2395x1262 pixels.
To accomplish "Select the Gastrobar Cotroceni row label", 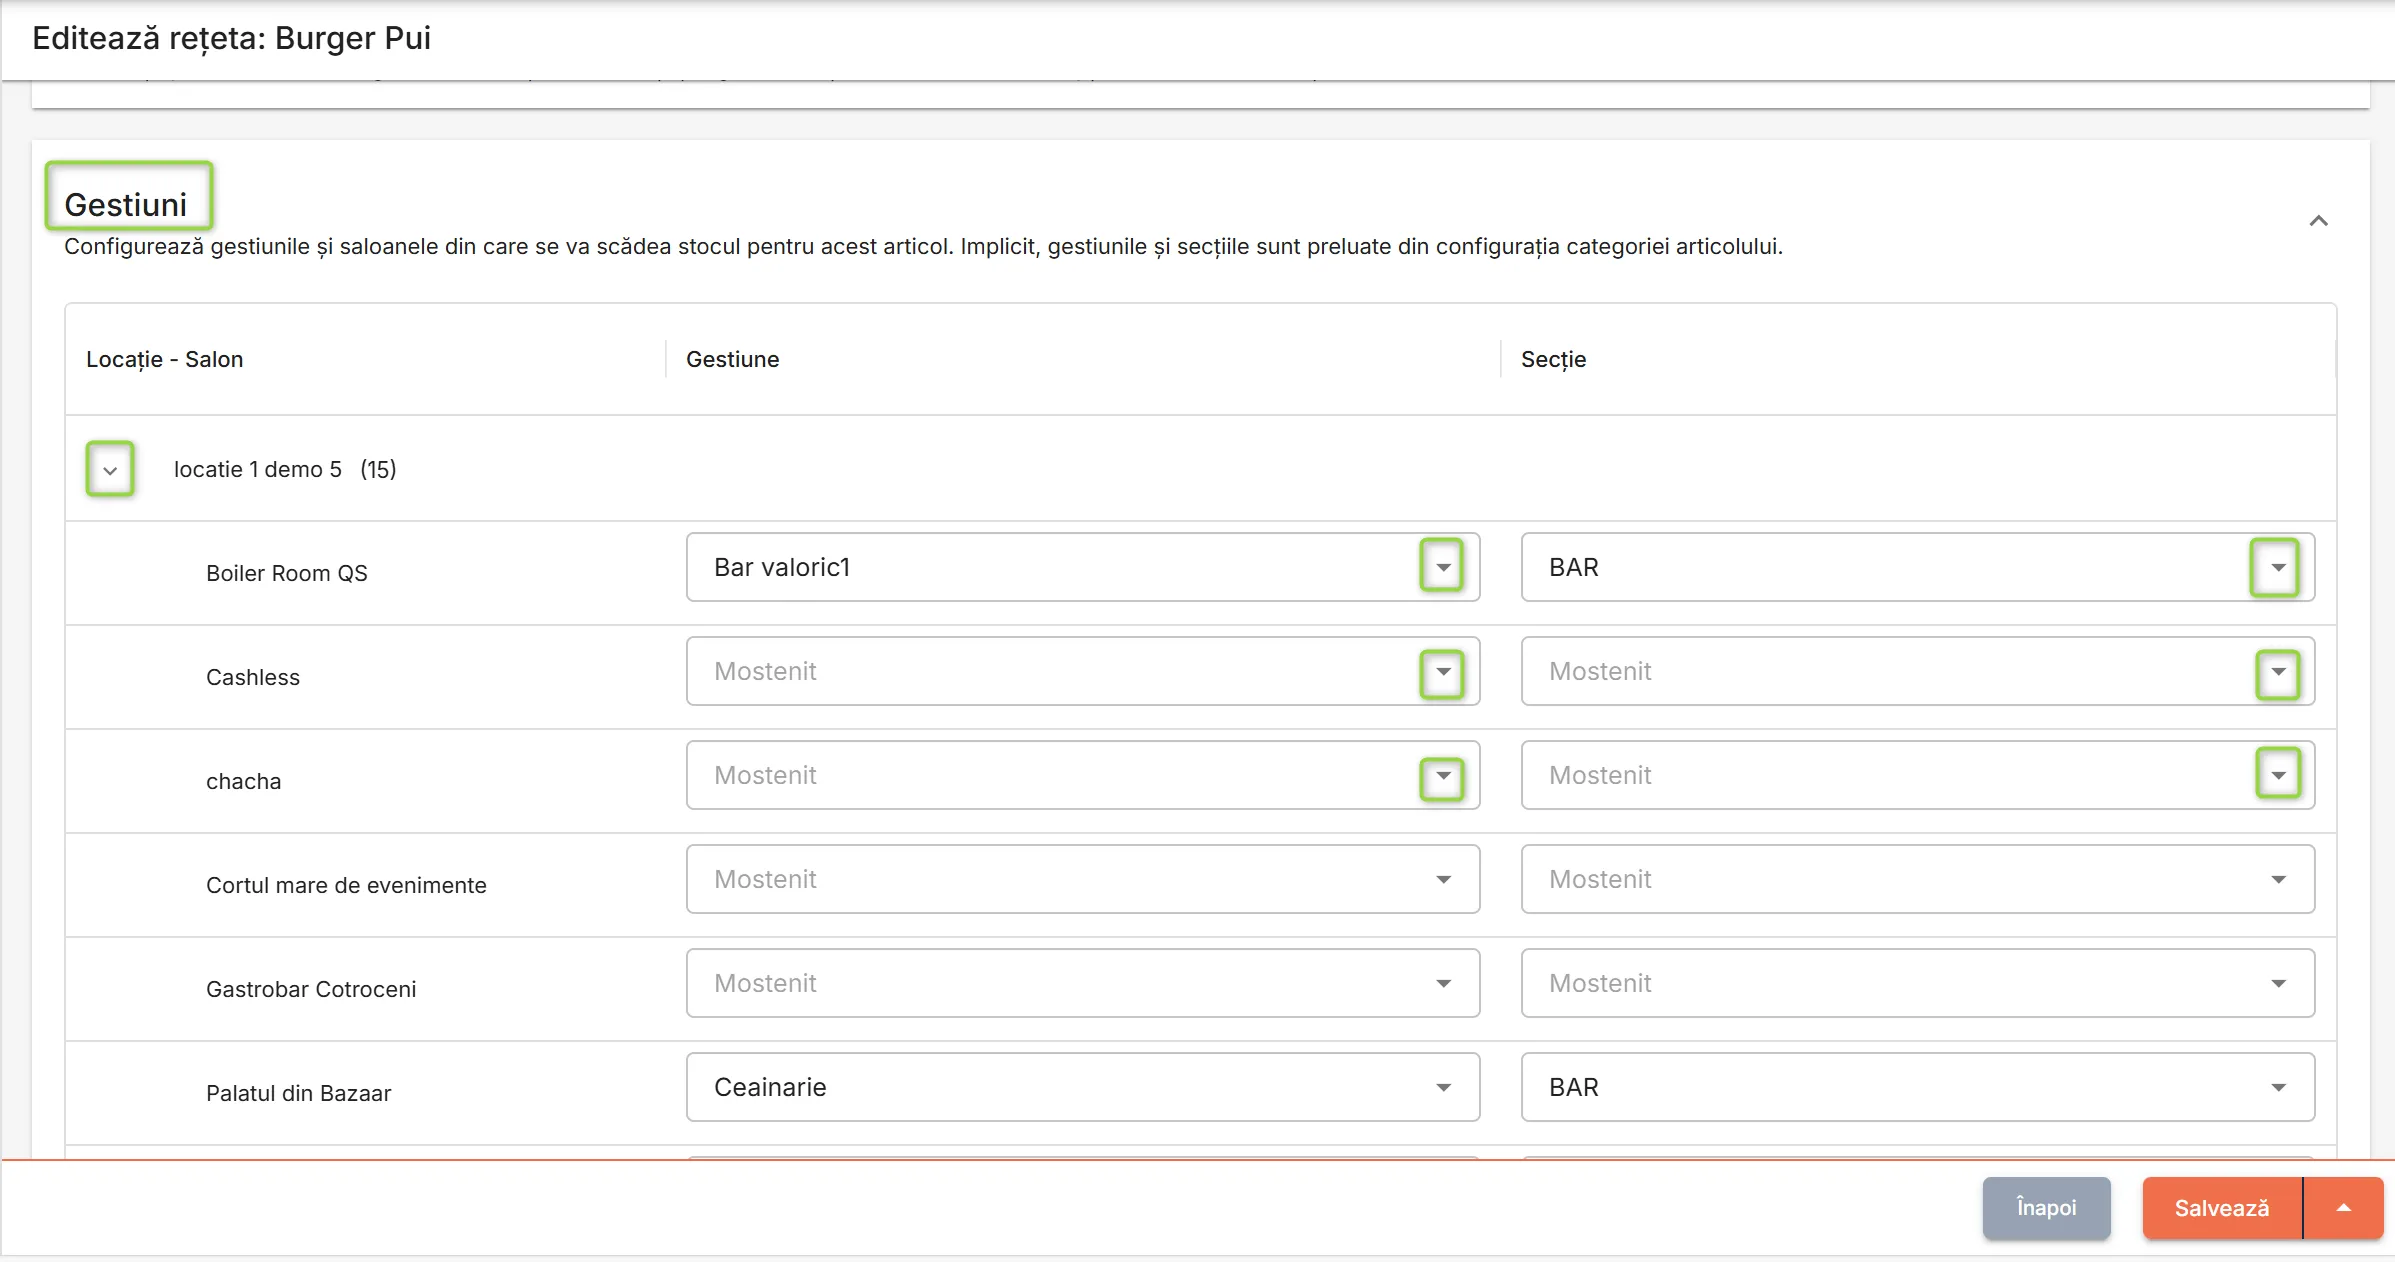I will (x=311, y=989).
